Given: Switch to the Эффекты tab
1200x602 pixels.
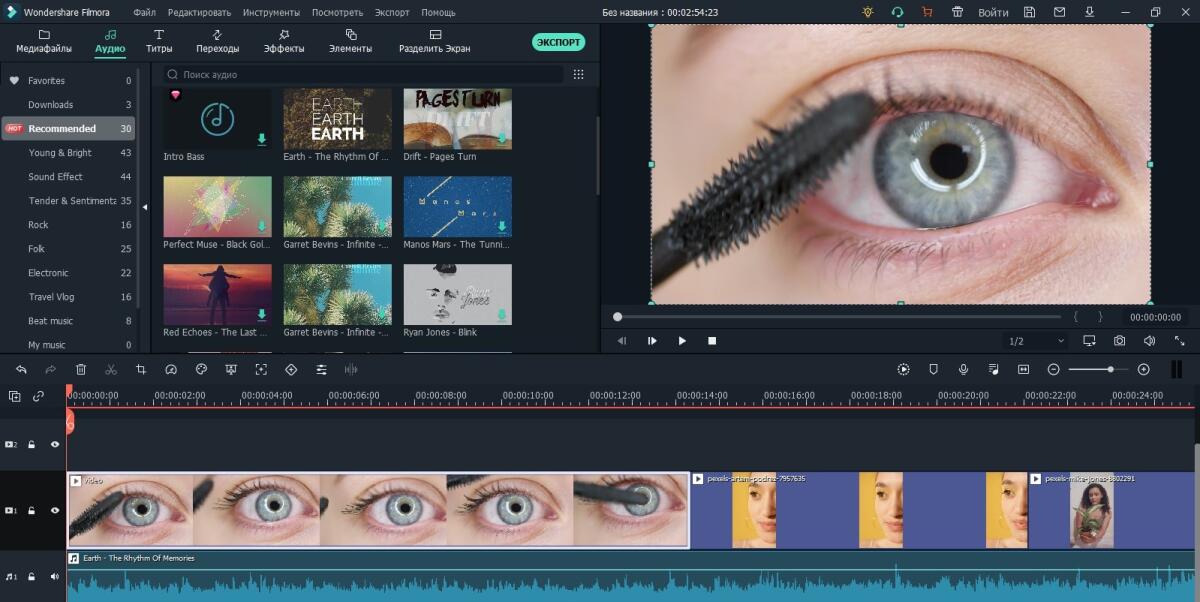Looking at the screenshot, I should 284,41.
